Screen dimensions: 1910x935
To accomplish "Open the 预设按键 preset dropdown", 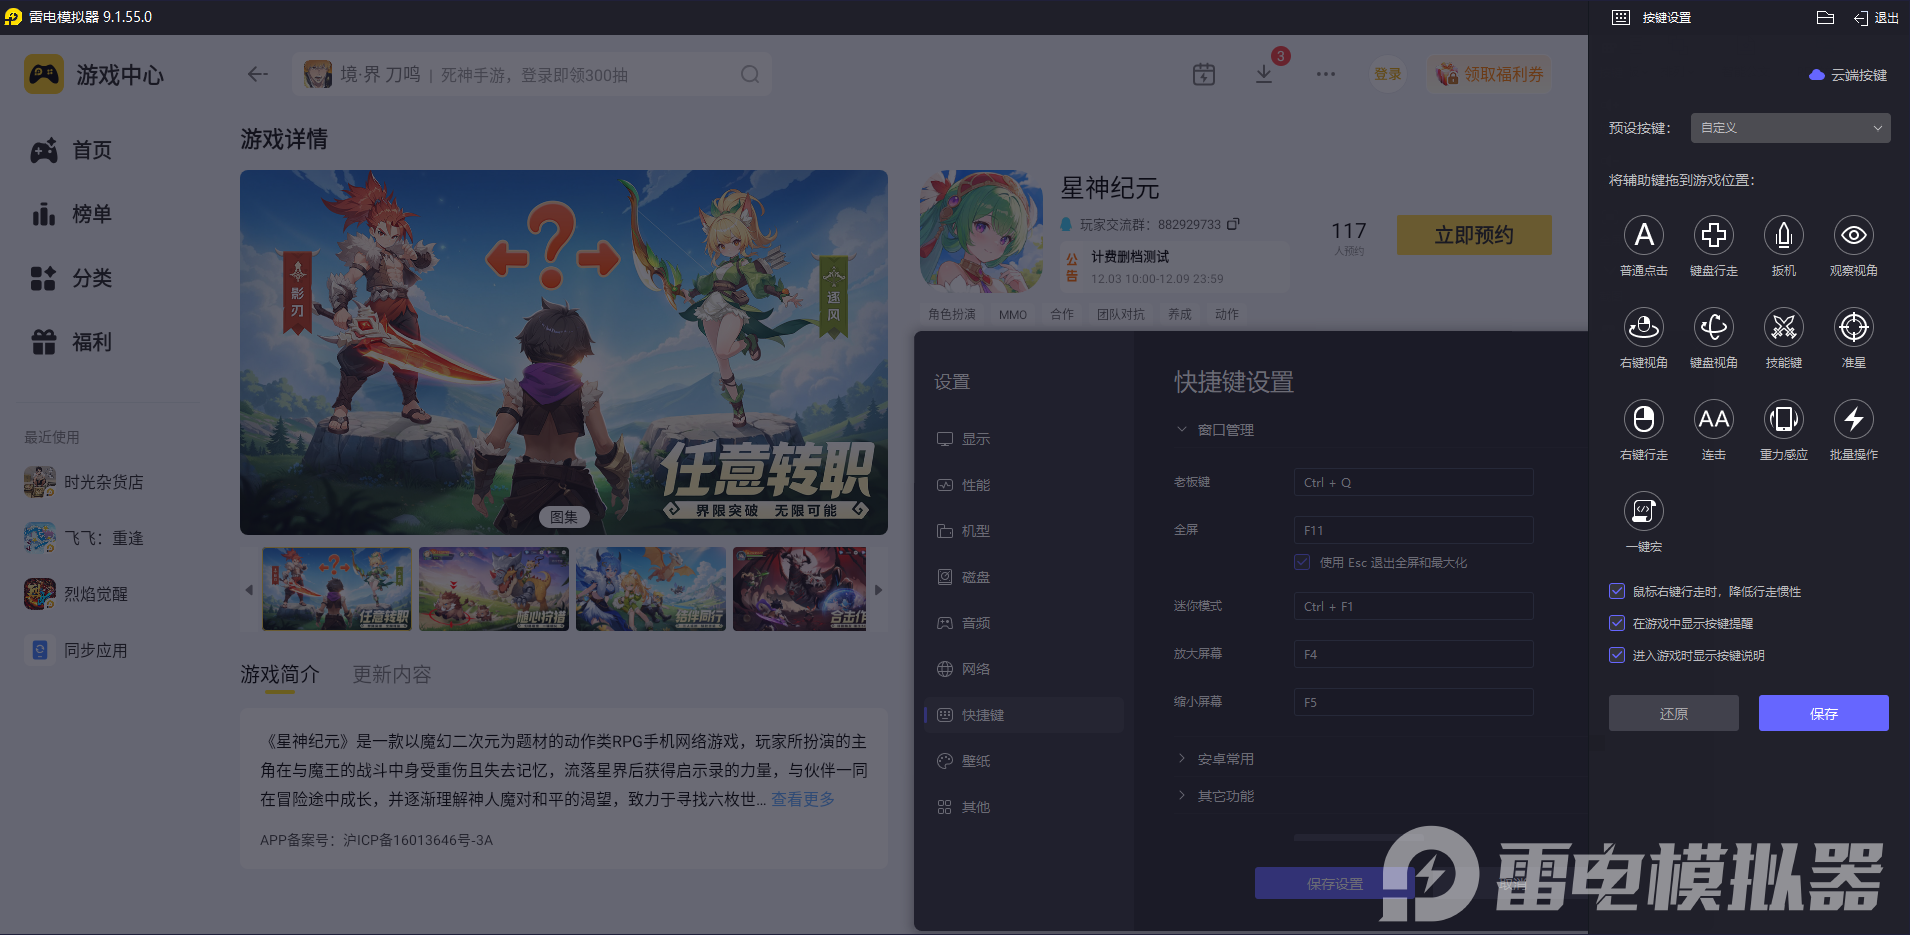I will pyautogui.click(x=1789, y=128).
